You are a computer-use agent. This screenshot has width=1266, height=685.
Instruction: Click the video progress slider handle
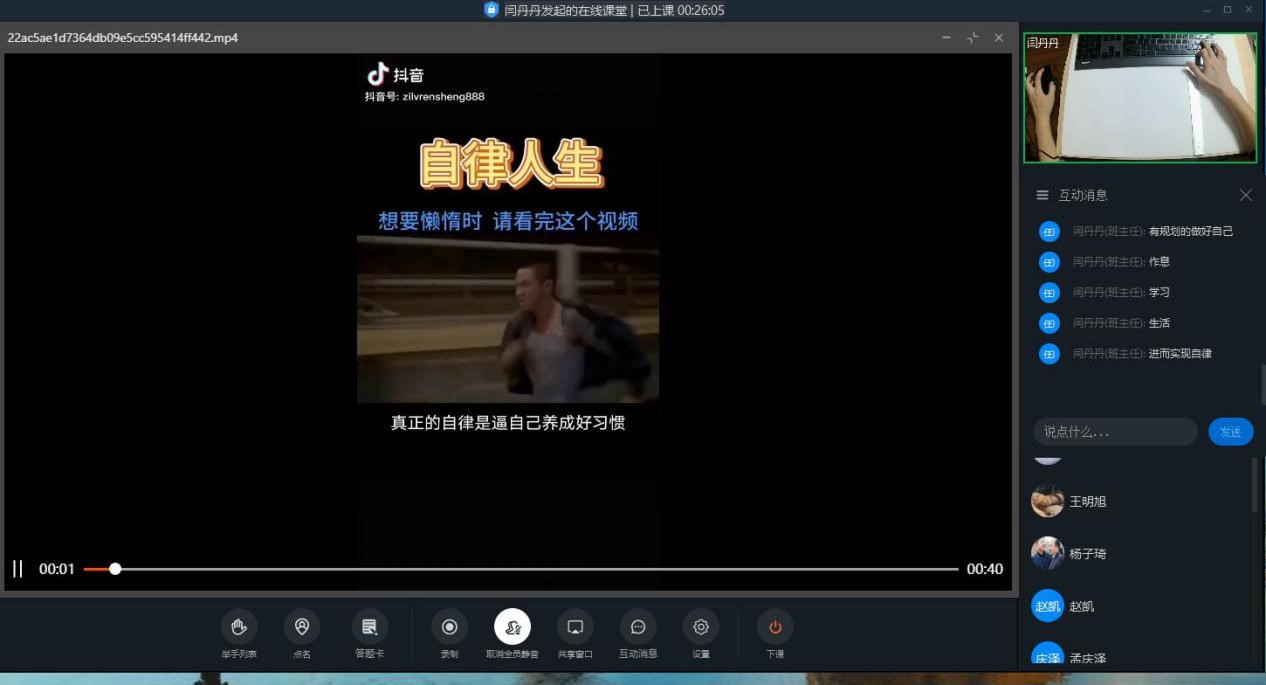point(115,569)
